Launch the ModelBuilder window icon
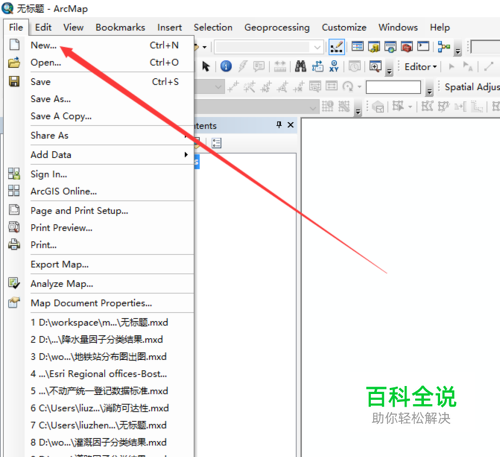500x457 pixels. coord(444,47)
